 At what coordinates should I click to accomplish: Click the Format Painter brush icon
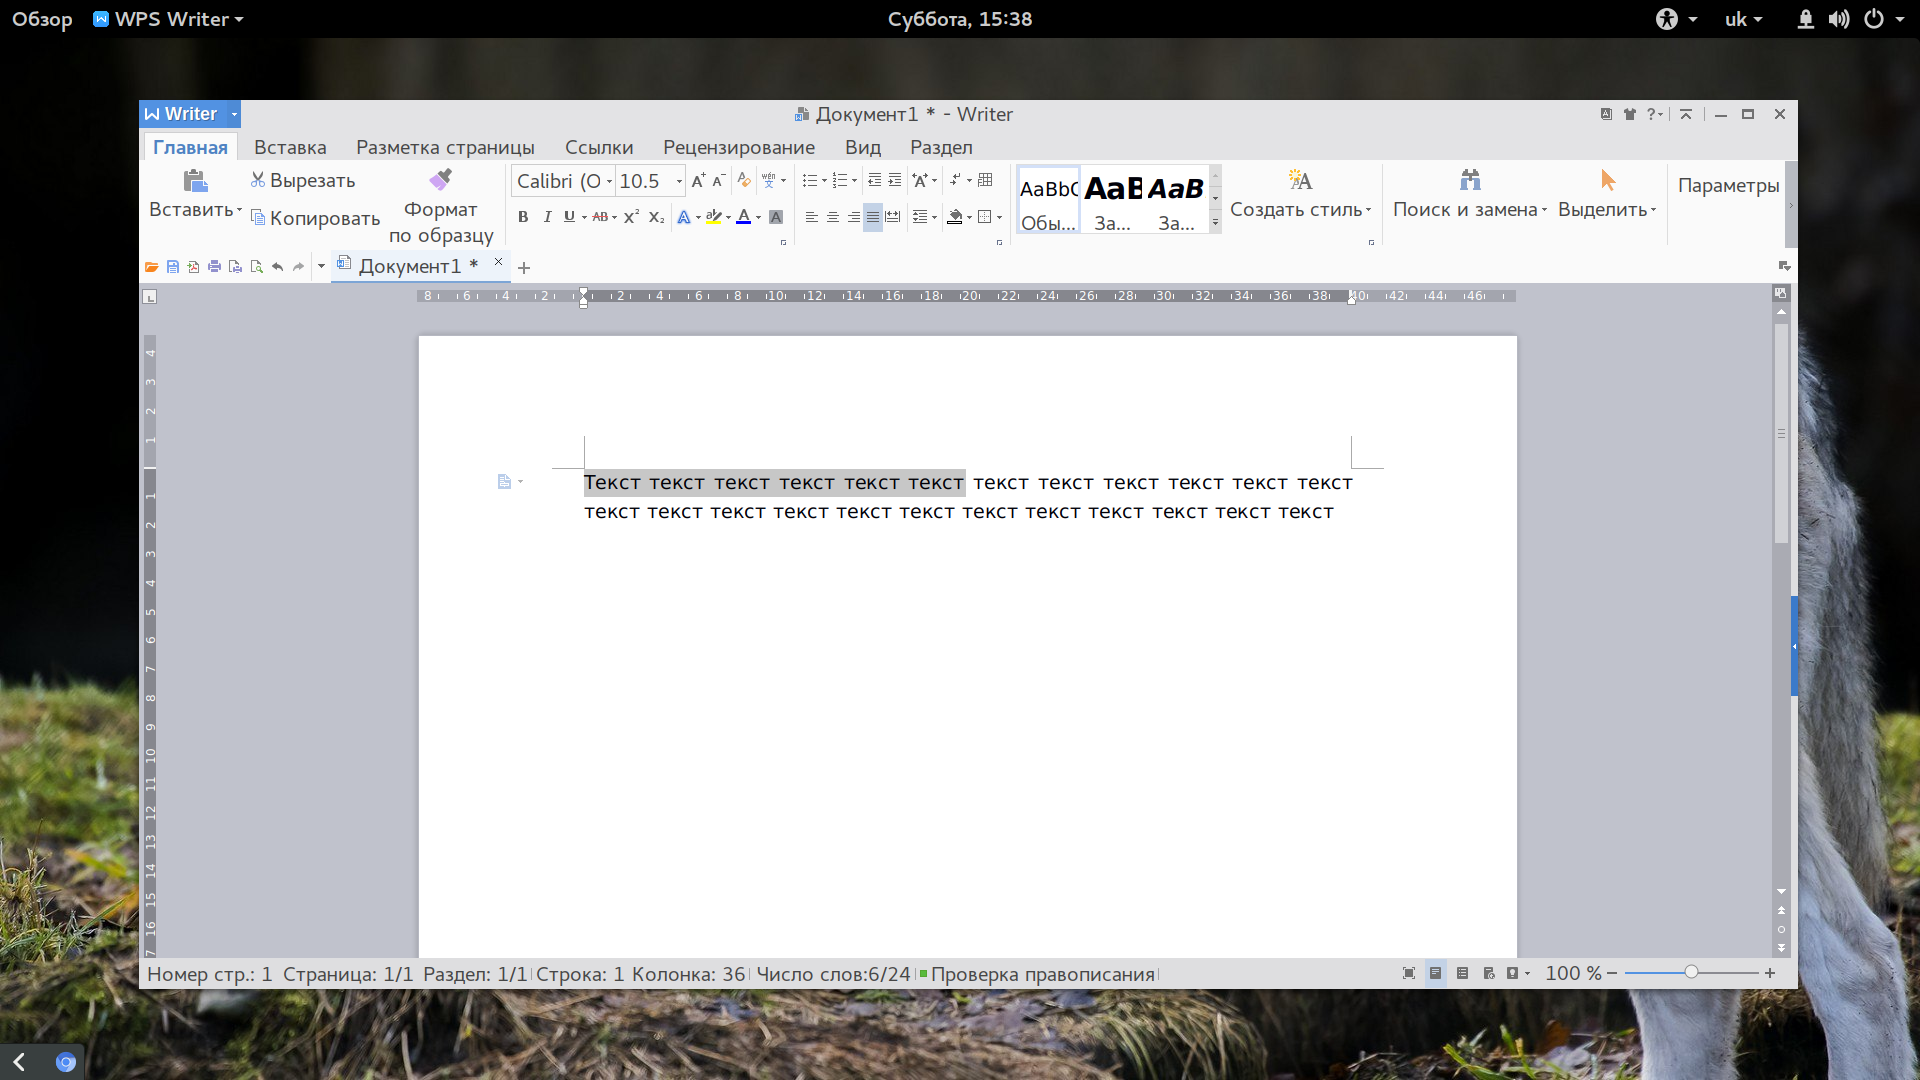(441, 180)
